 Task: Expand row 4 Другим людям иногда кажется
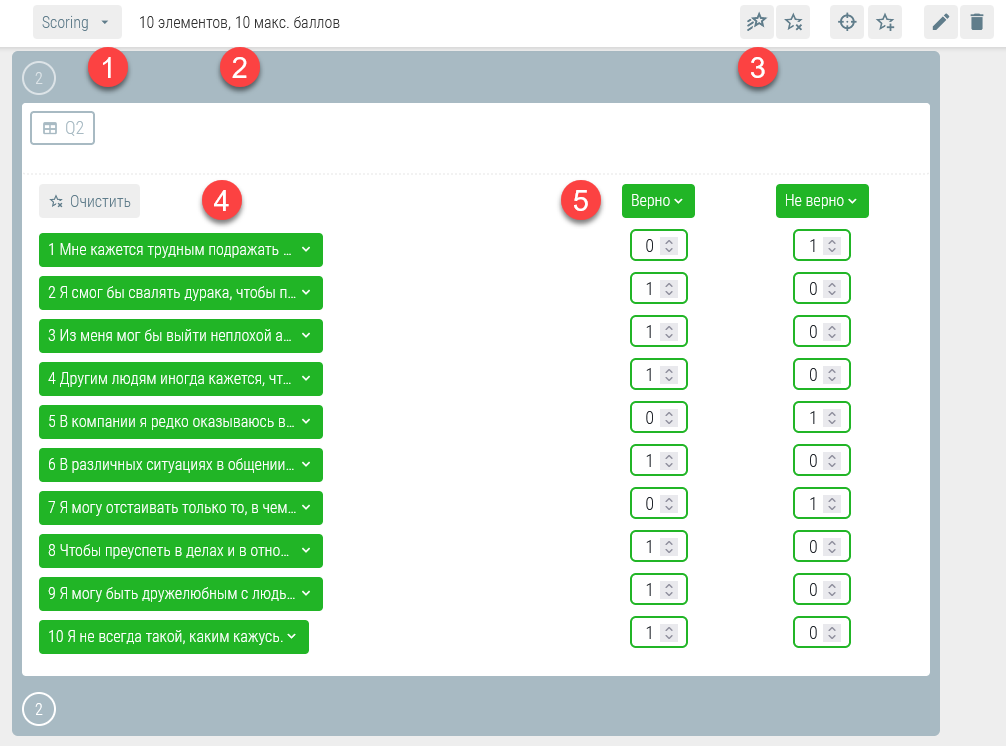point(180,378)
